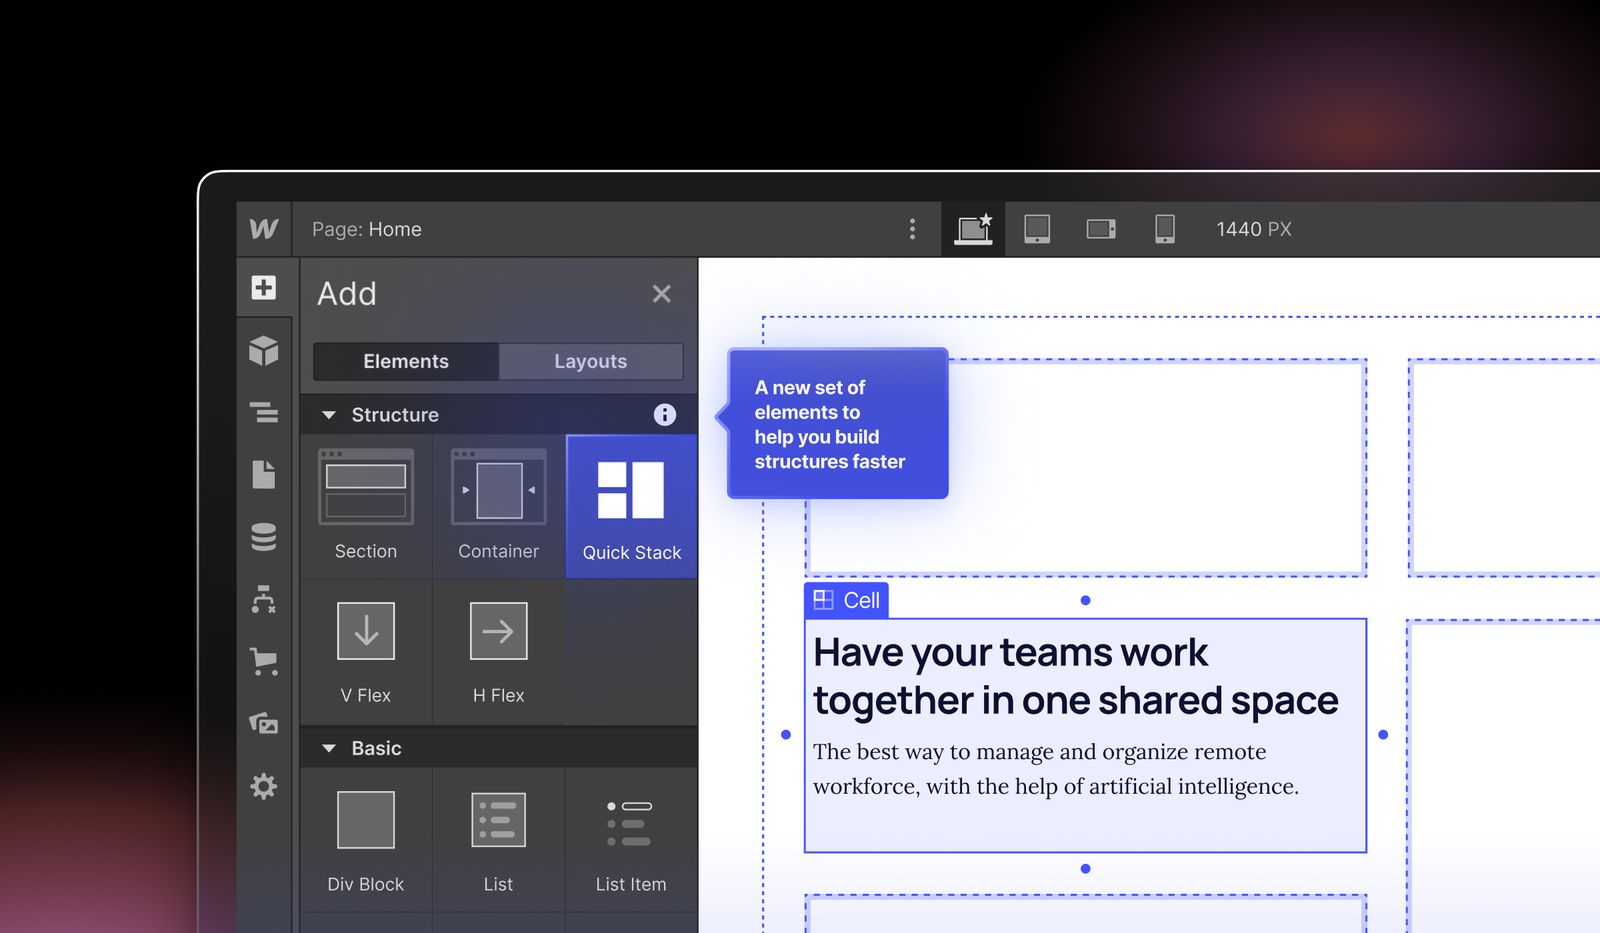Open the Assets panel

coord(264,724)
